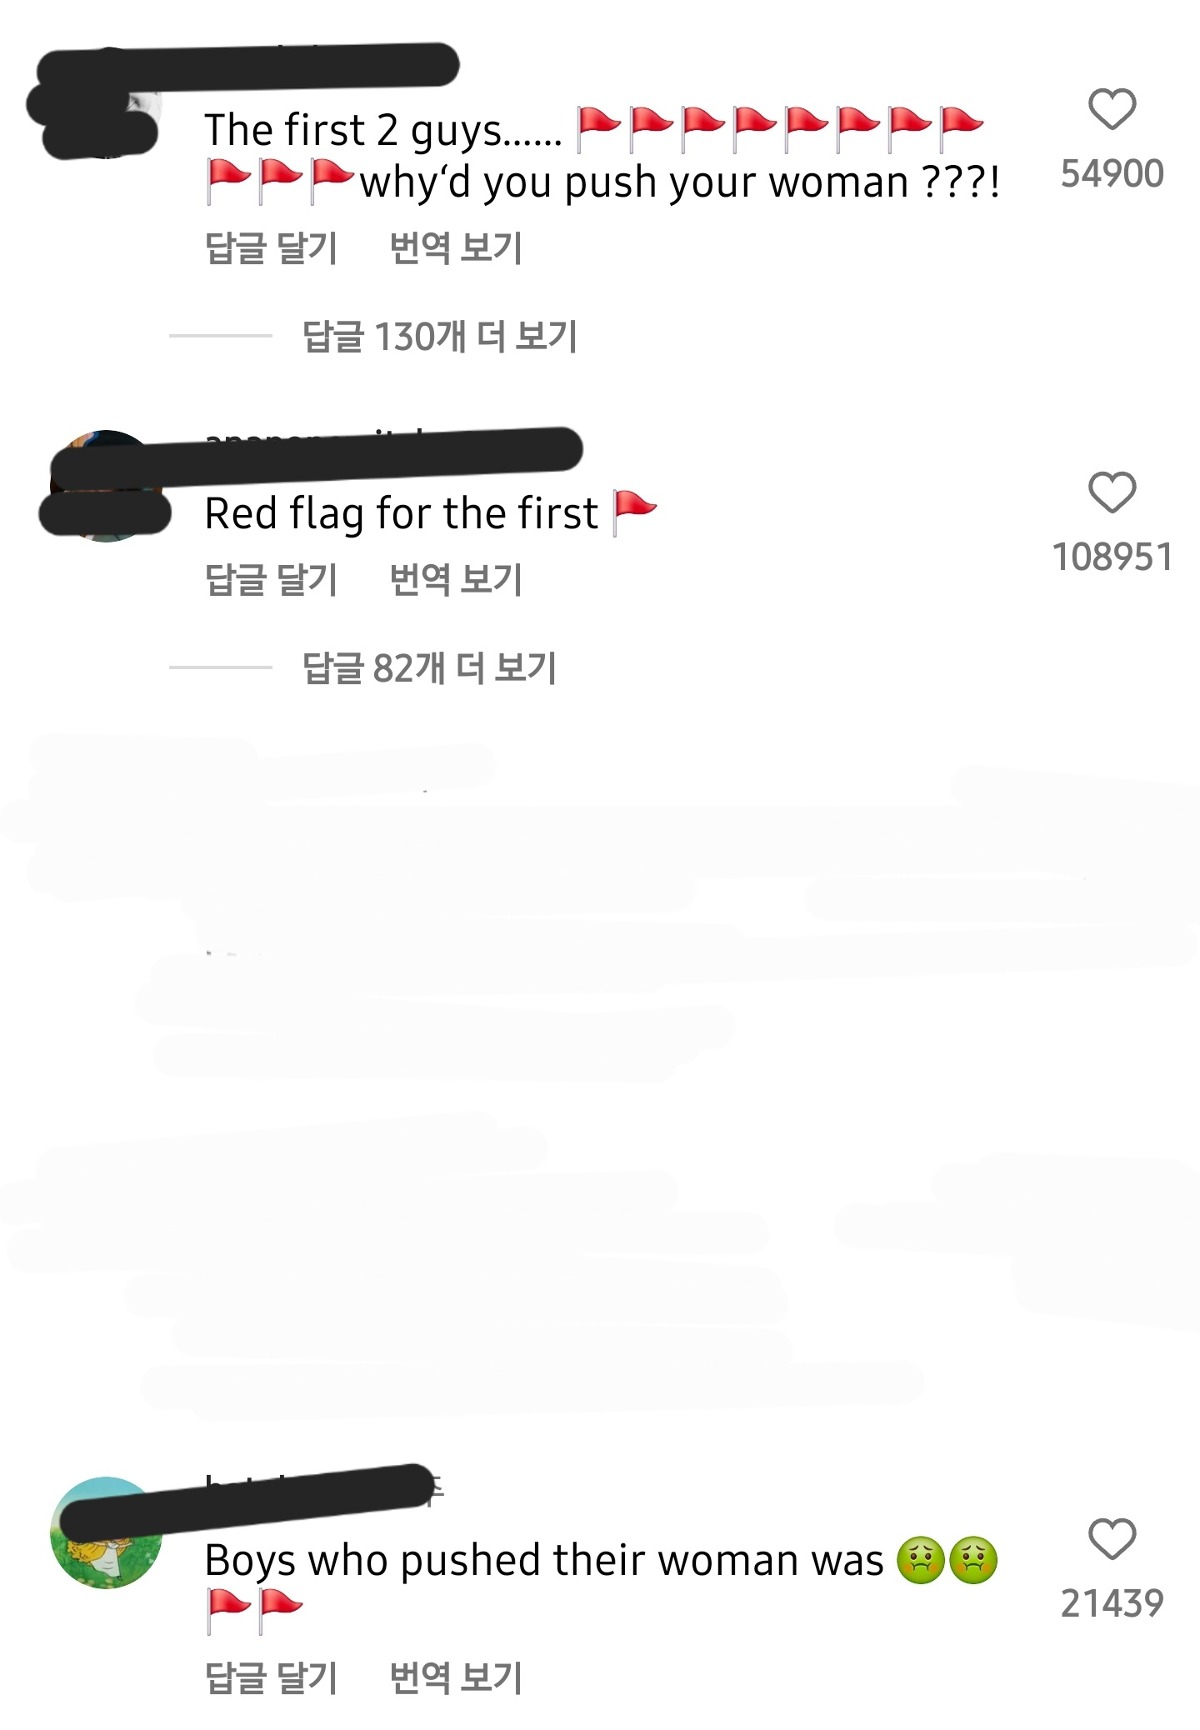This screenshot has height=1730, width=1200.
Task: Like the 'The first 2 guys' comment heart
Action: tap(1112, 109)
